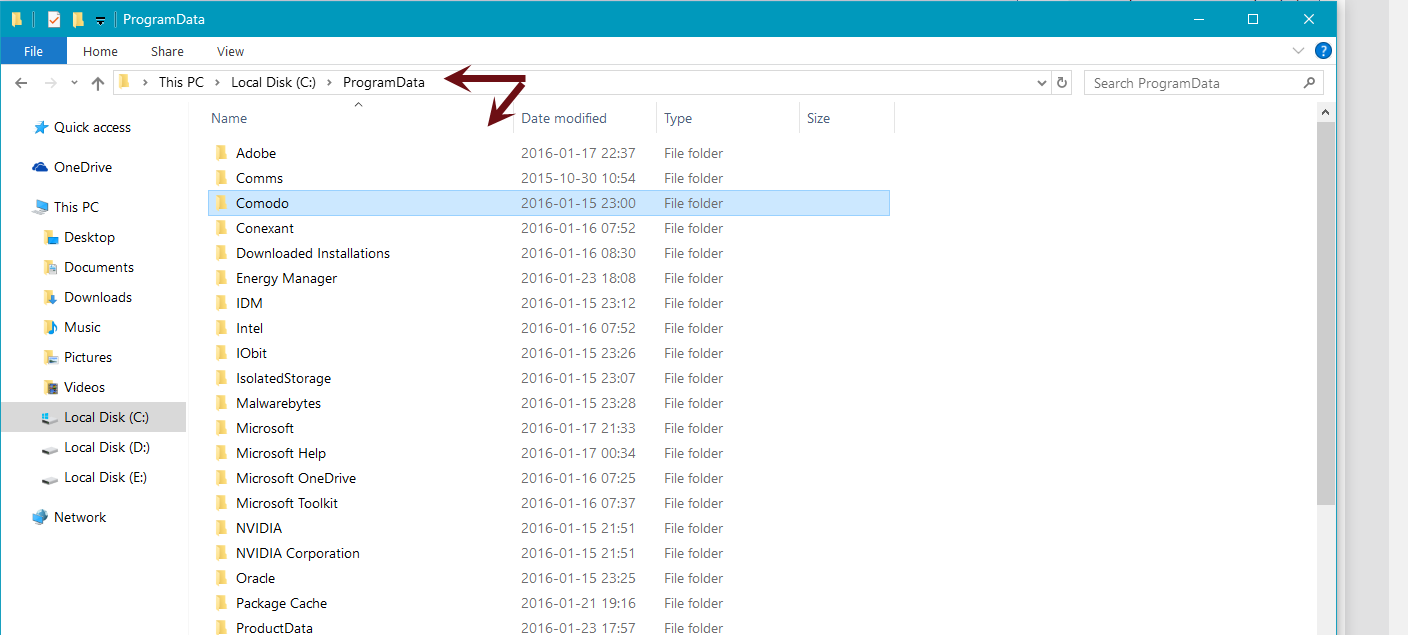Open the address bar history dropdown
The width and height of the screenshot is (1408, 635).
pos(1042,83)
